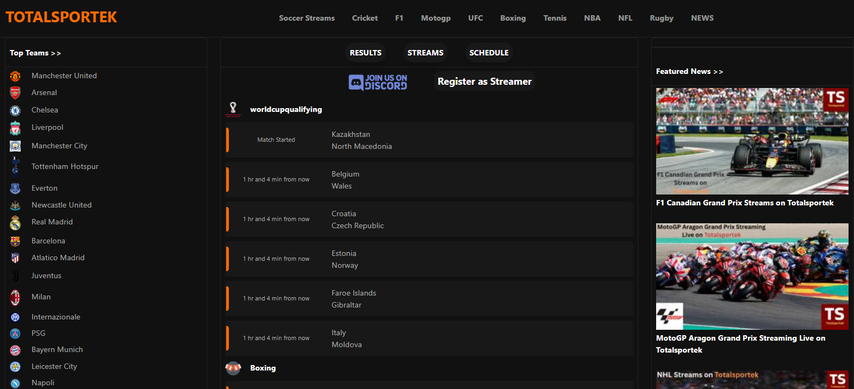The image size is (854, 389).
Task: Open the Rugby navigation item
Action: pos(661,18)
